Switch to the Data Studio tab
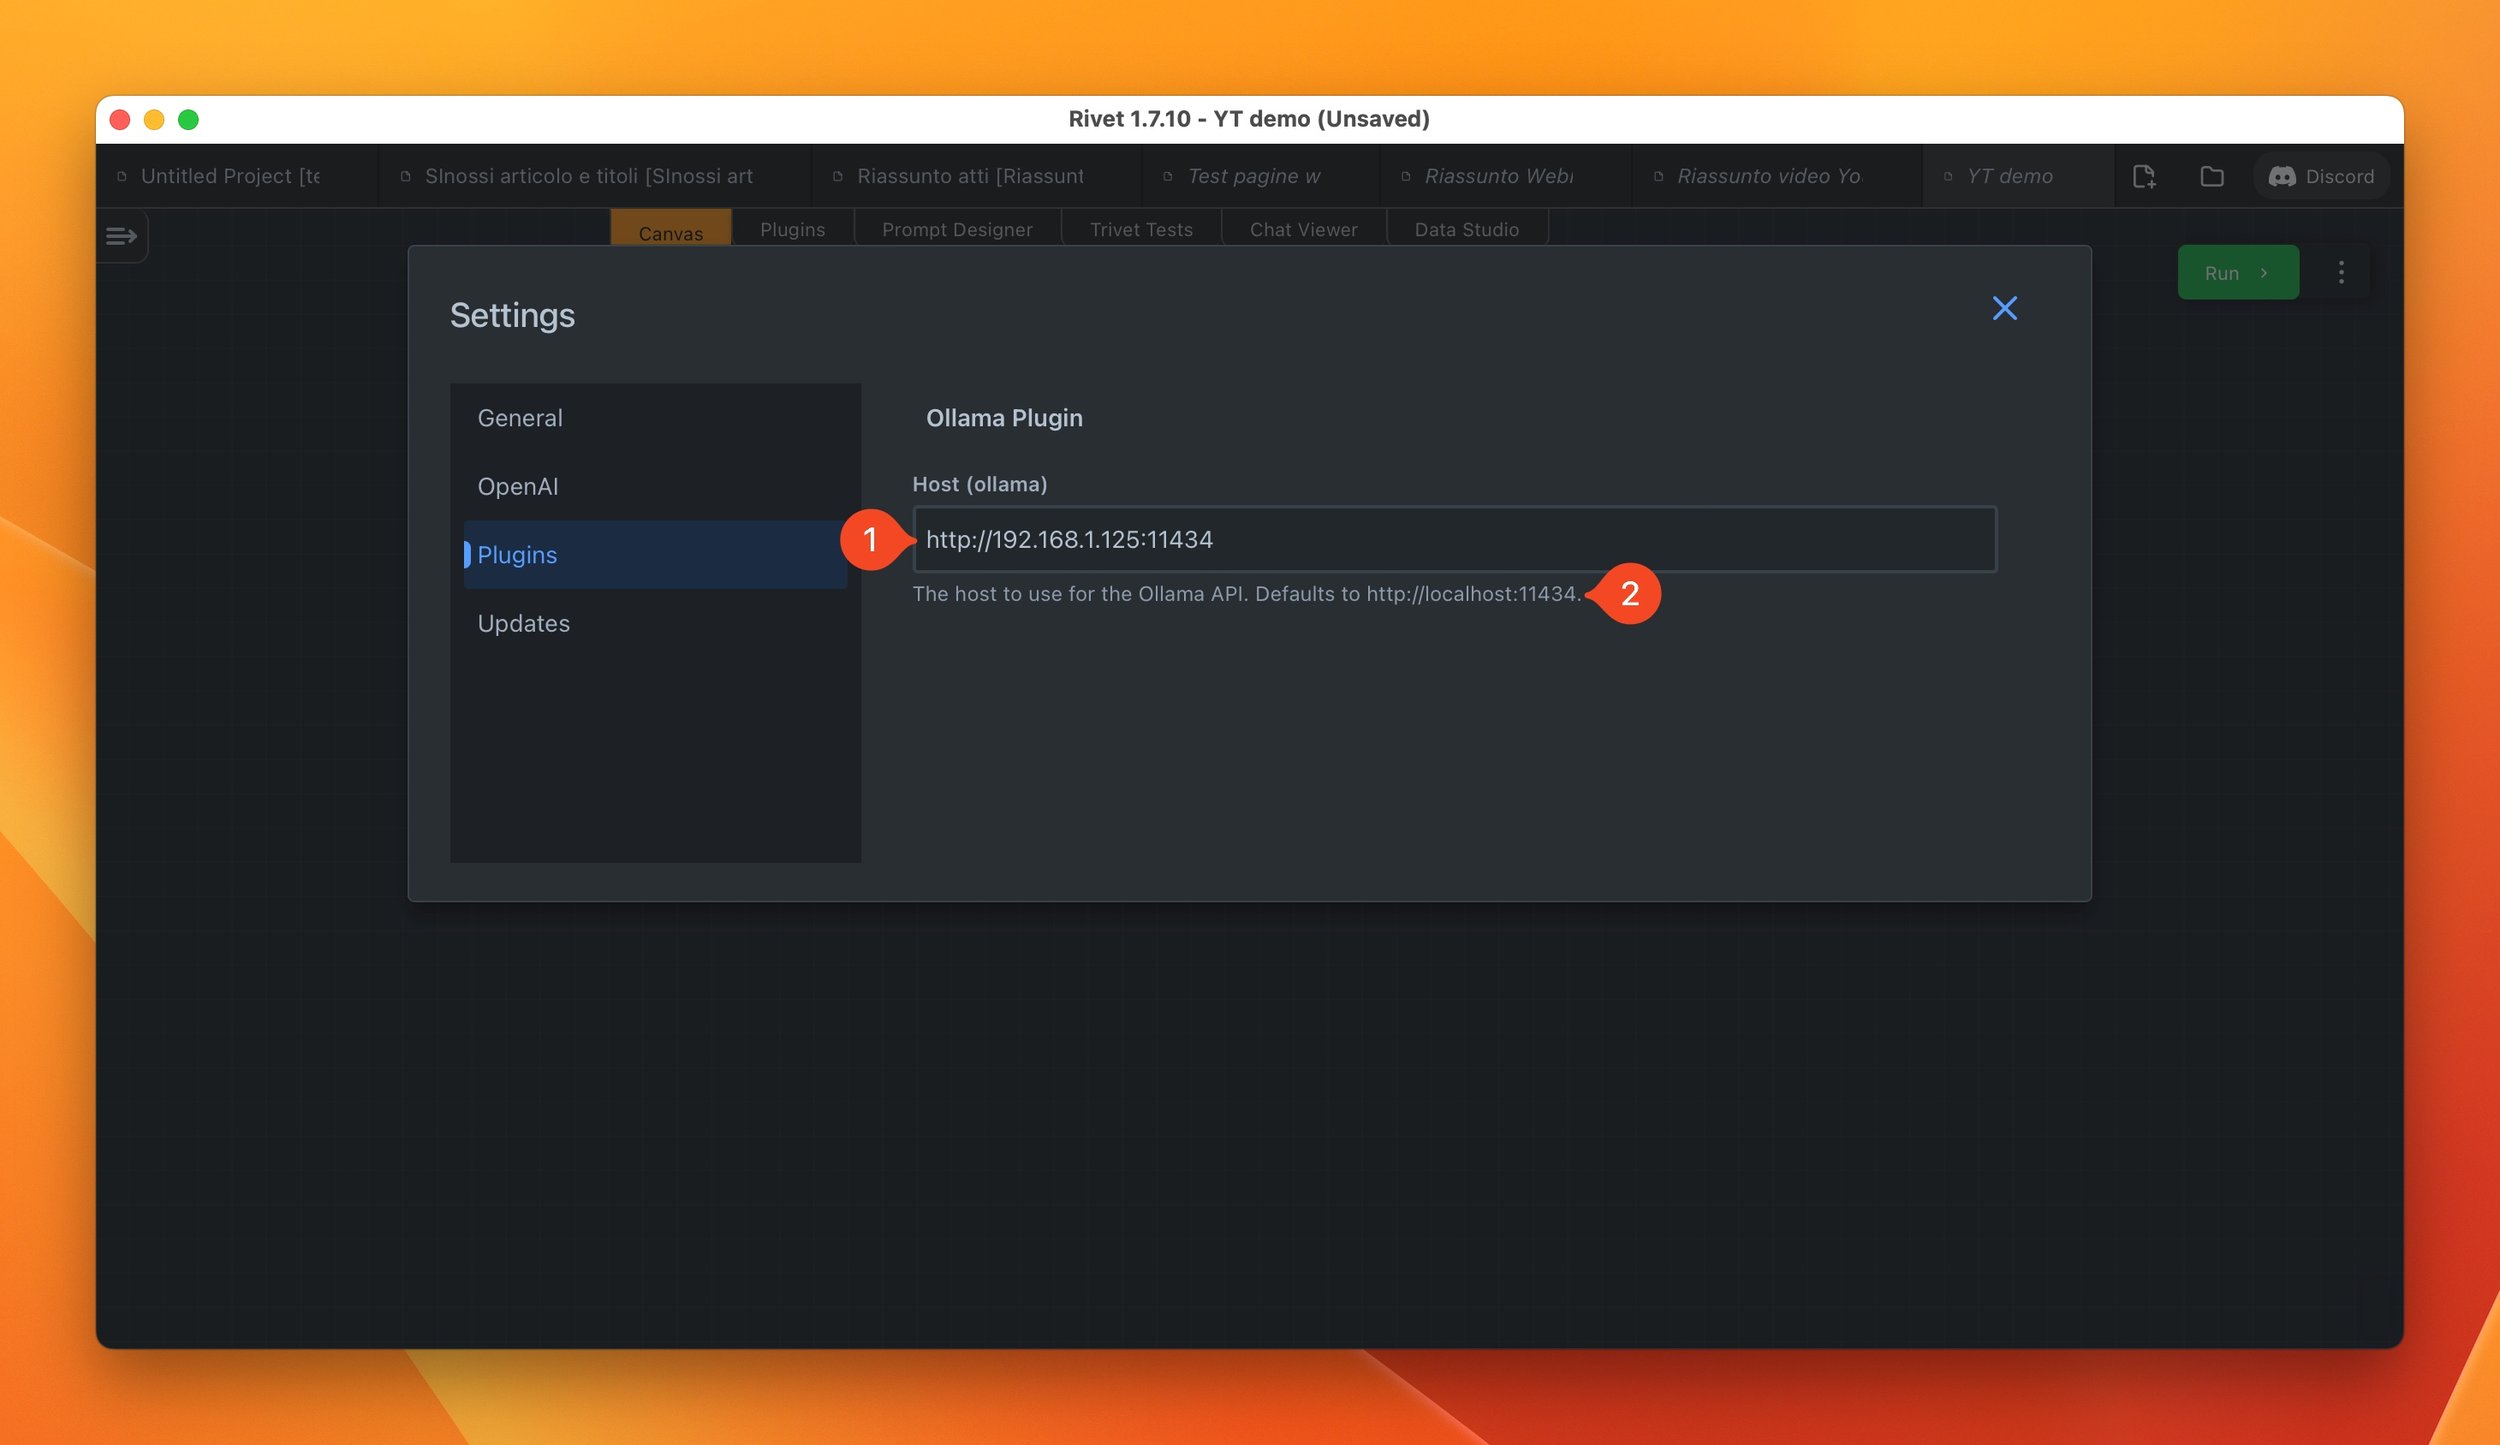Viewport: 2500px width, 1445px height. [x=1466, y=229]
